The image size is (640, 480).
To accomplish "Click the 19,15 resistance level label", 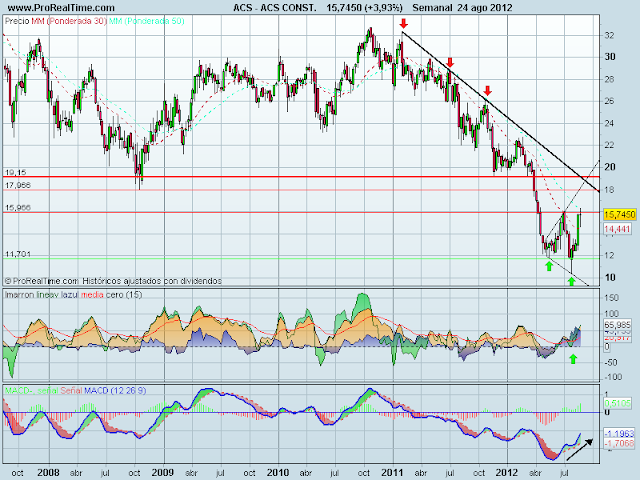I will coord(16,172).
